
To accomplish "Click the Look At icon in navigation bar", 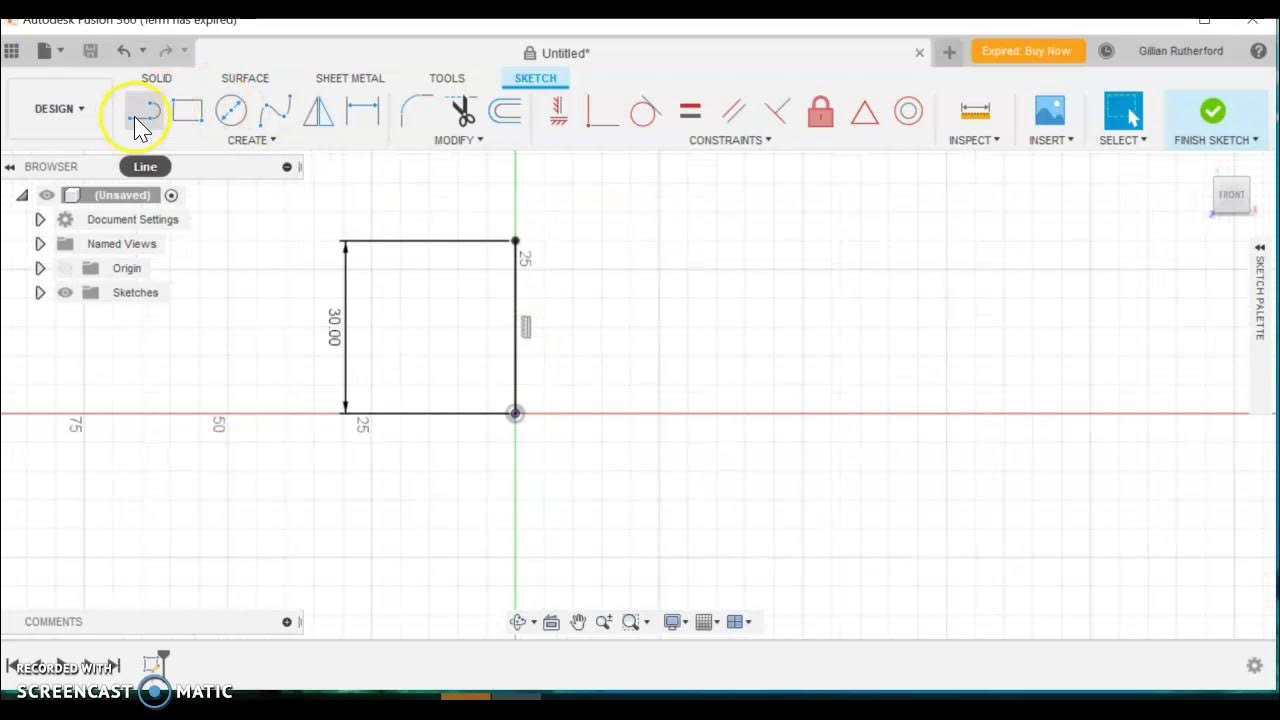I will pos(551,622).
